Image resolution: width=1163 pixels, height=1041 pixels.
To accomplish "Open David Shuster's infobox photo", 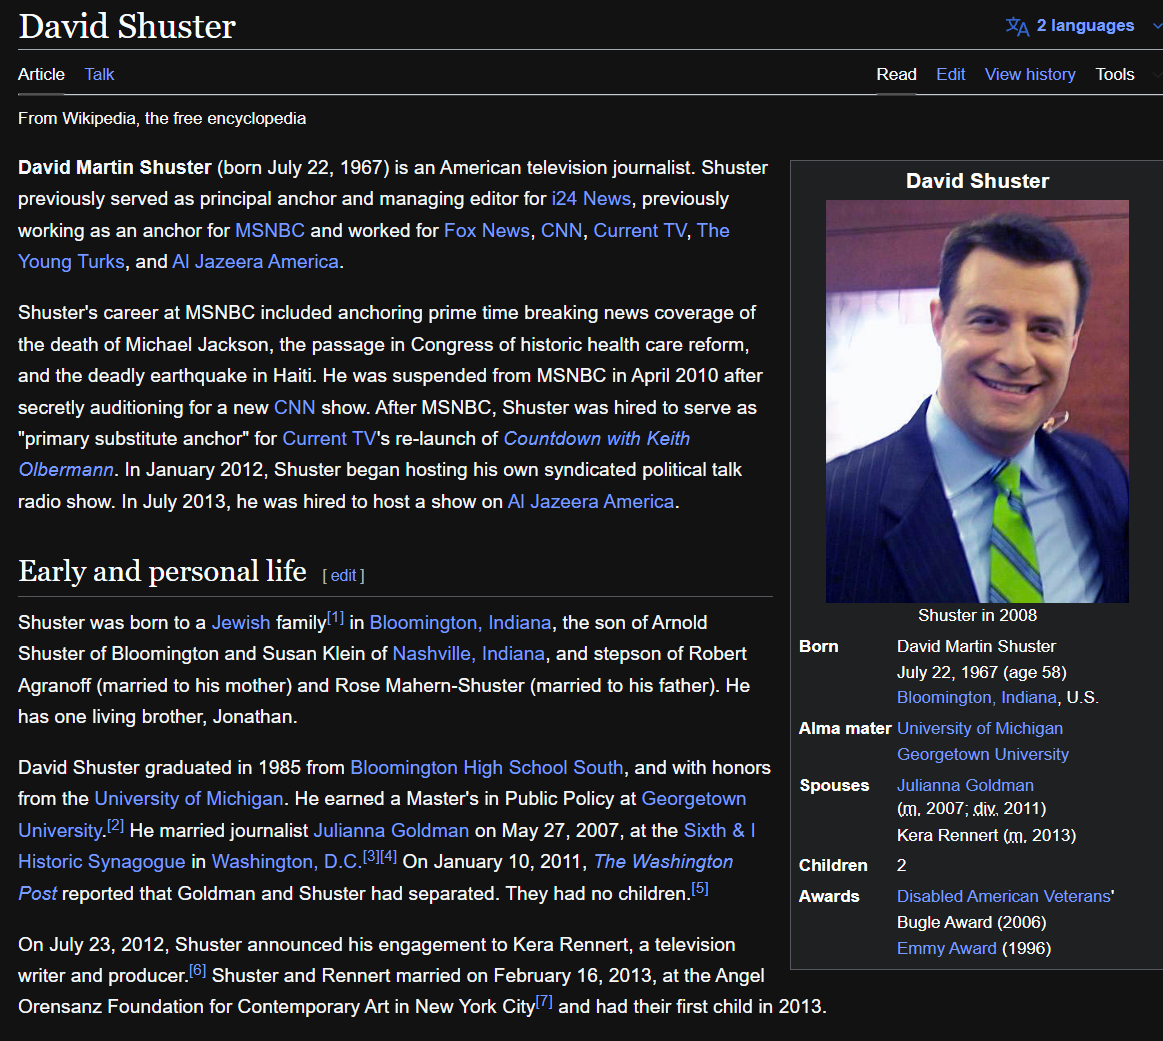I will [977, 401].
